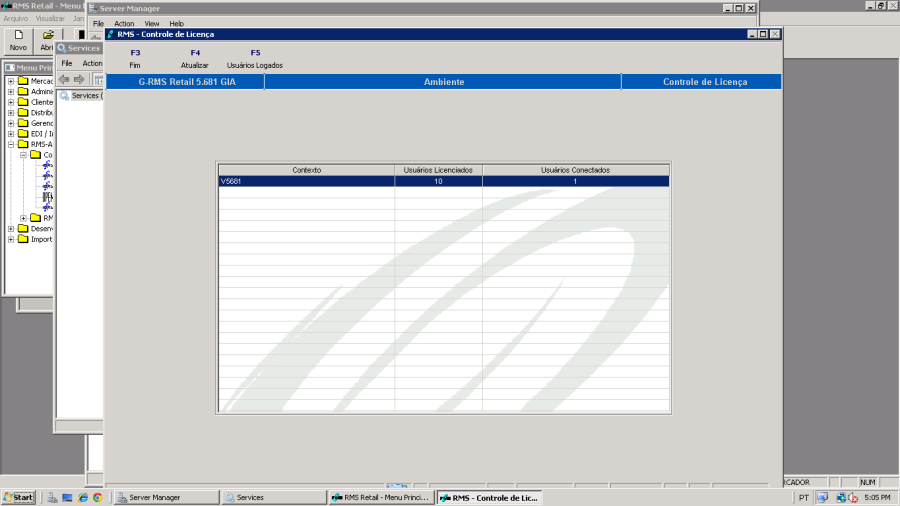
Task: Collapse the Co subfolder node
Action: pyautogui.click(x=24, y=155)
